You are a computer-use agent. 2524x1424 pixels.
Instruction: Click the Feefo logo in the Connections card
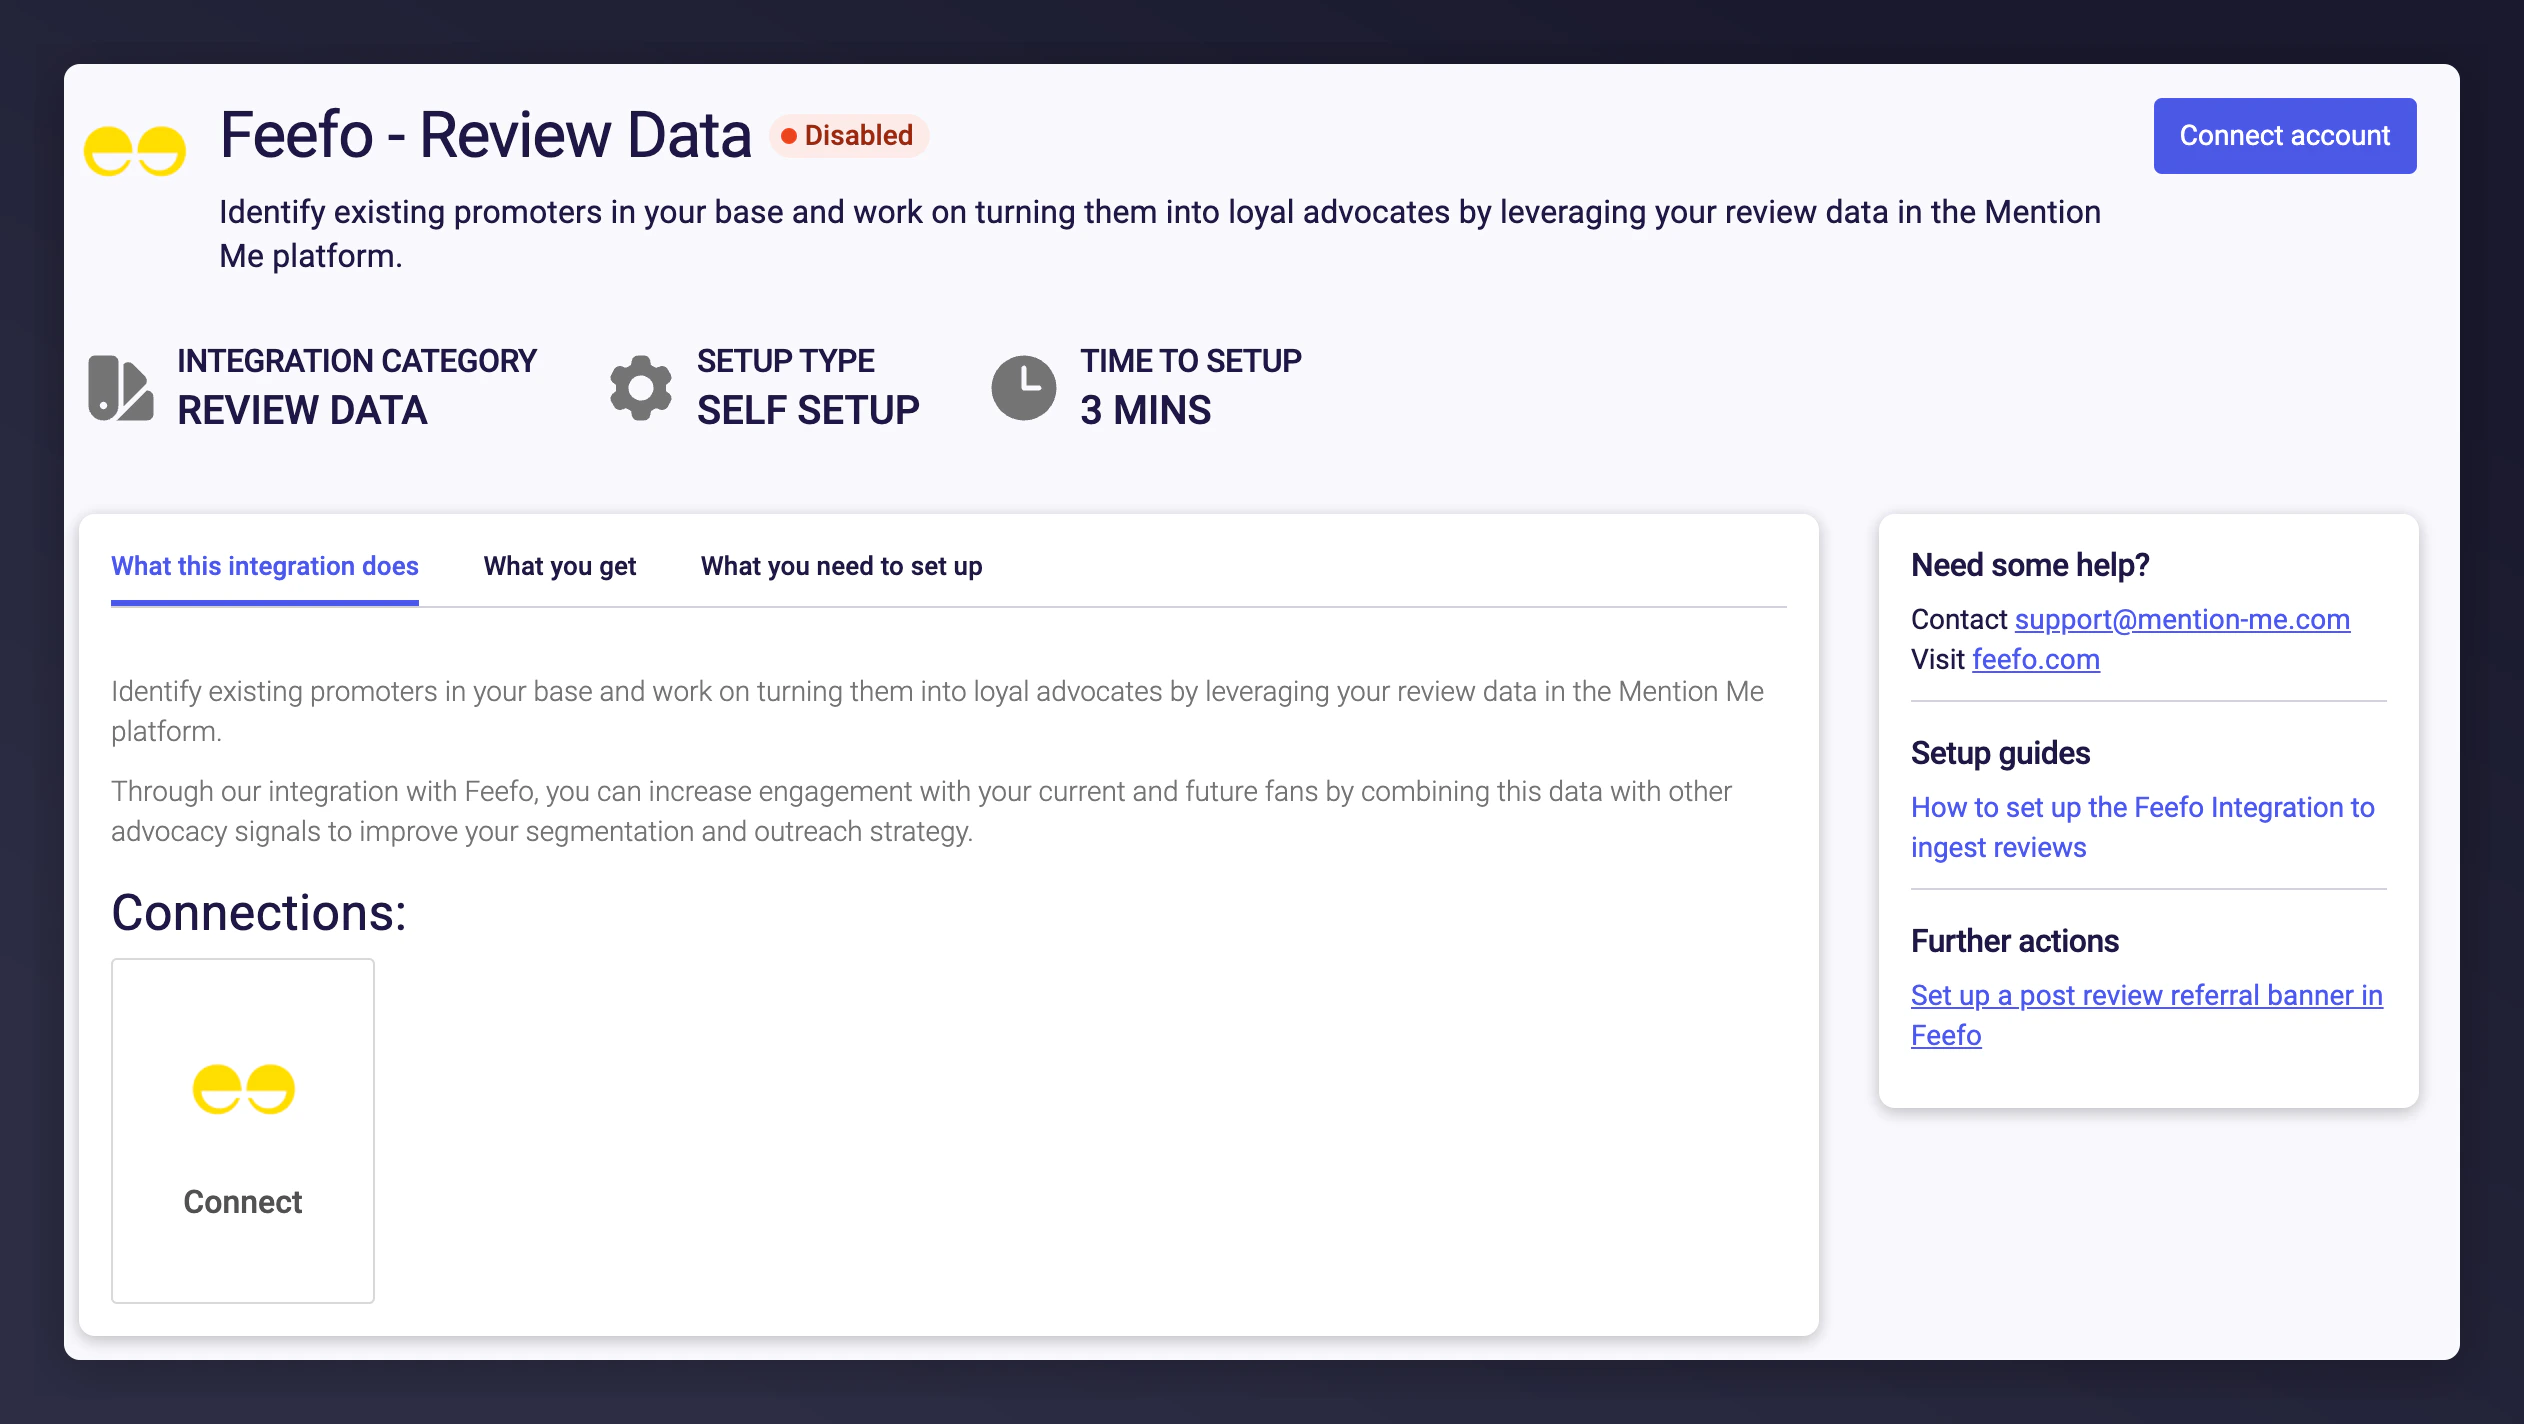click(243, 1089)
